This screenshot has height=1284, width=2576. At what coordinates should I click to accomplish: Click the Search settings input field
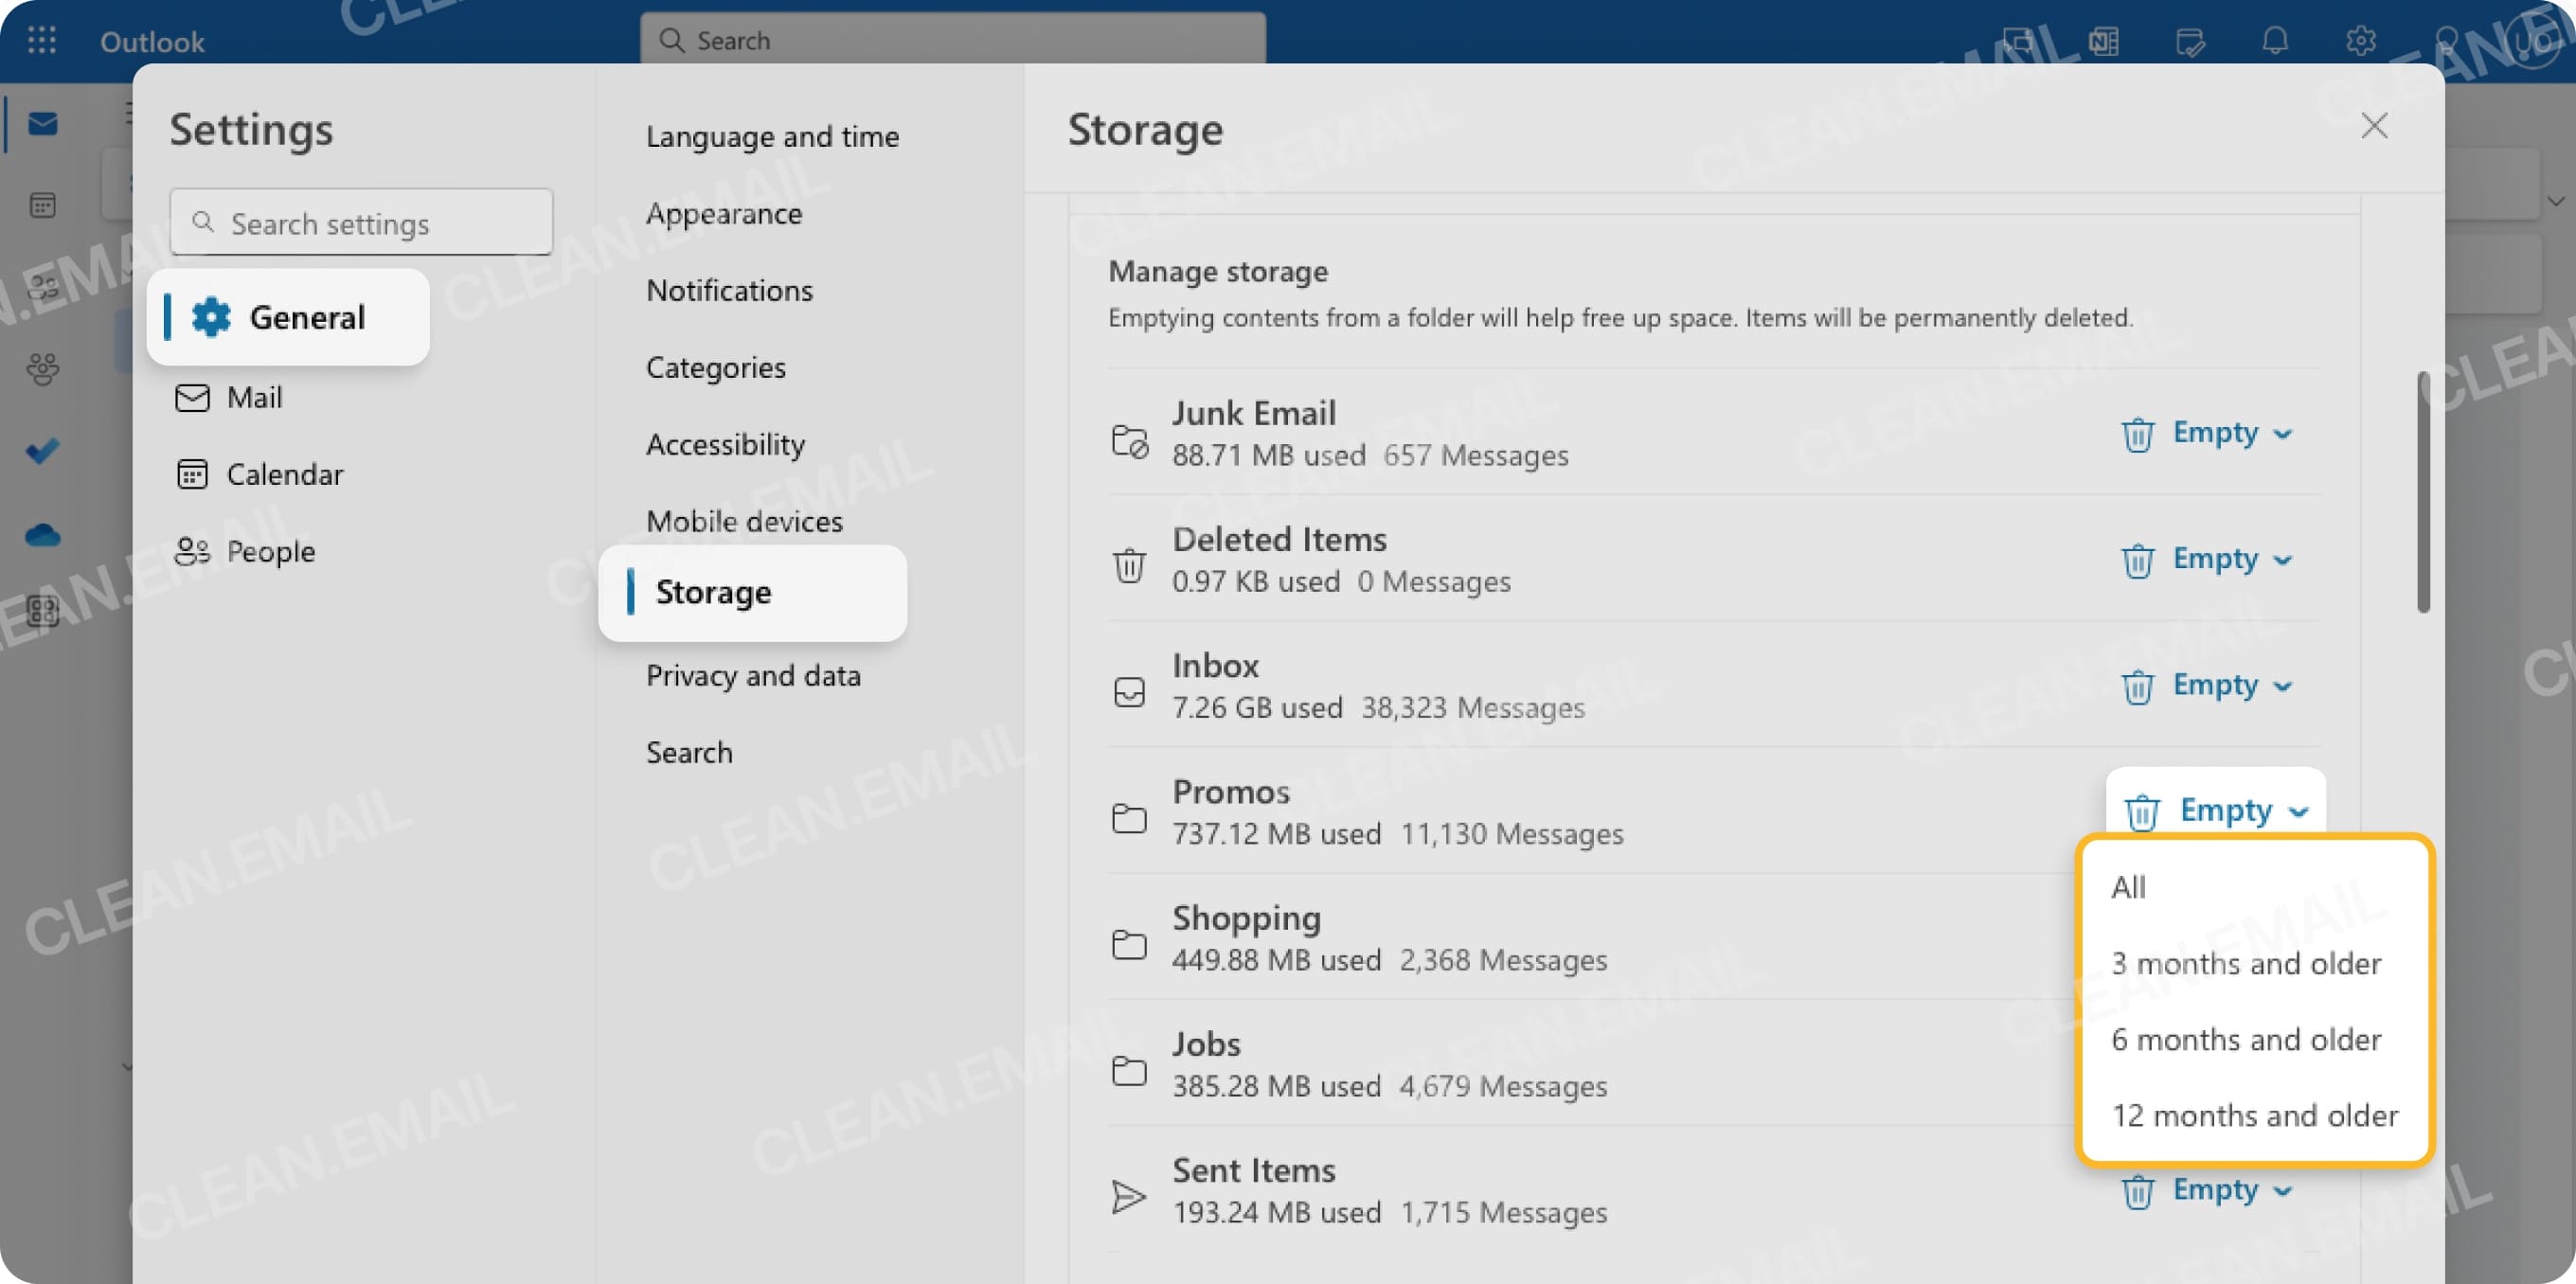[361, 222]
